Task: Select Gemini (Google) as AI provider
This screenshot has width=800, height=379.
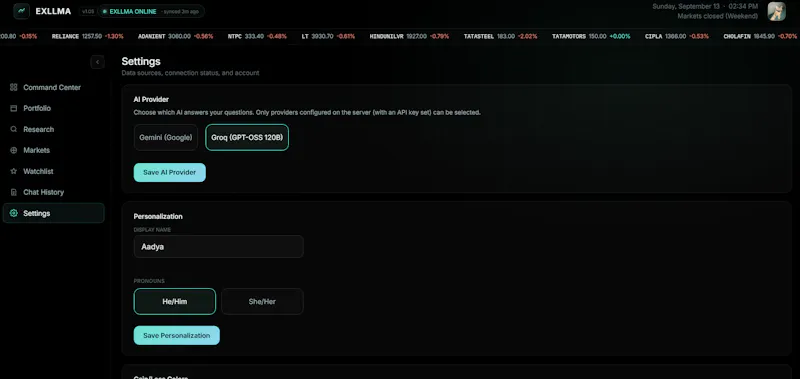Action: (166, 137)
